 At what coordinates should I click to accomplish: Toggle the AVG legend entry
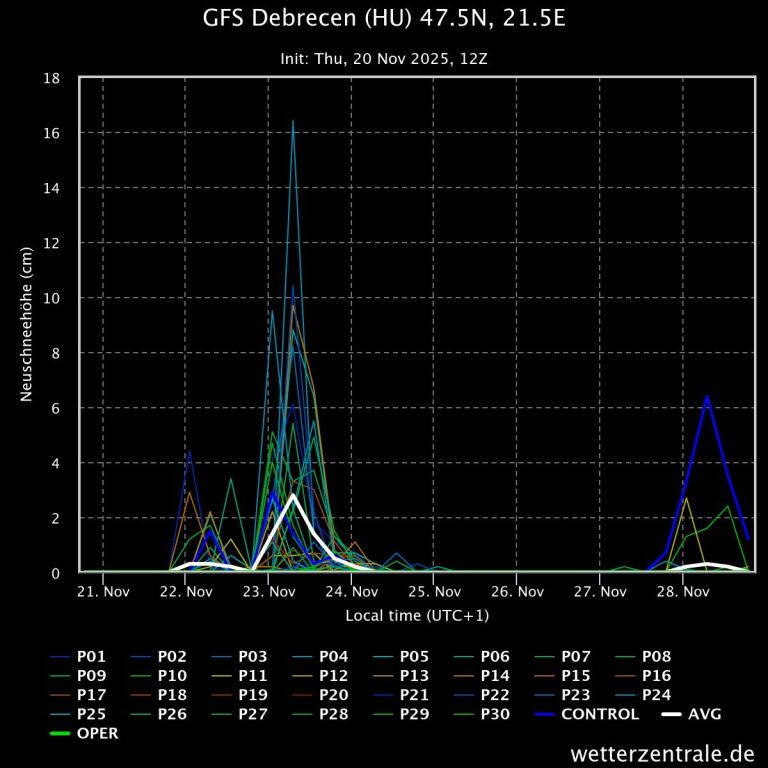(x=705, y=714)
